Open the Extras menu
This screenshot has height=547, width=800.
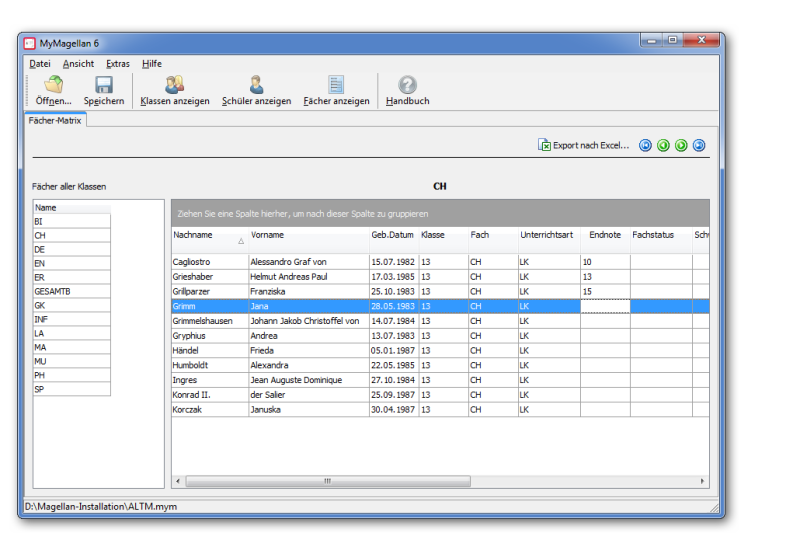point(118,64)
